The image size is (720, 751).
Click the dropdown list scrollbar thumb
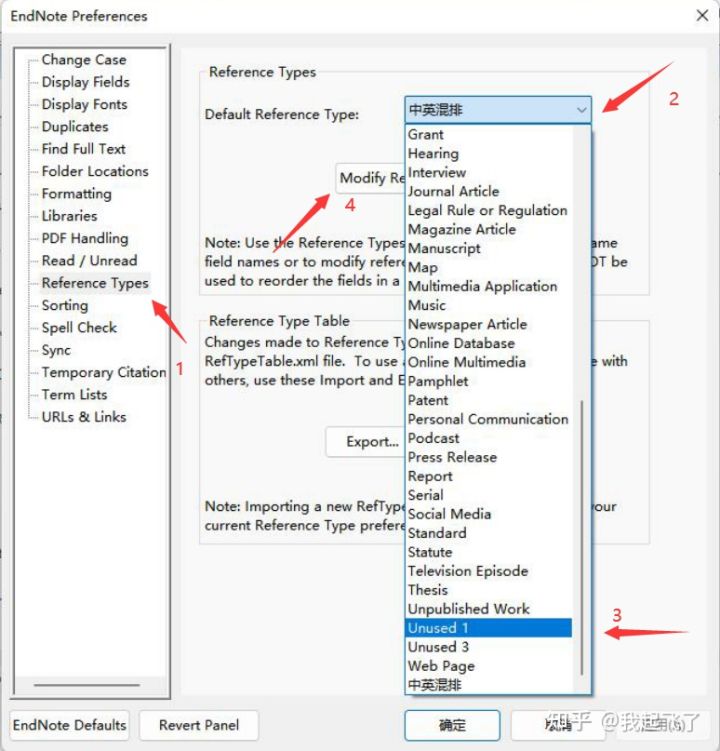(582, 537)
